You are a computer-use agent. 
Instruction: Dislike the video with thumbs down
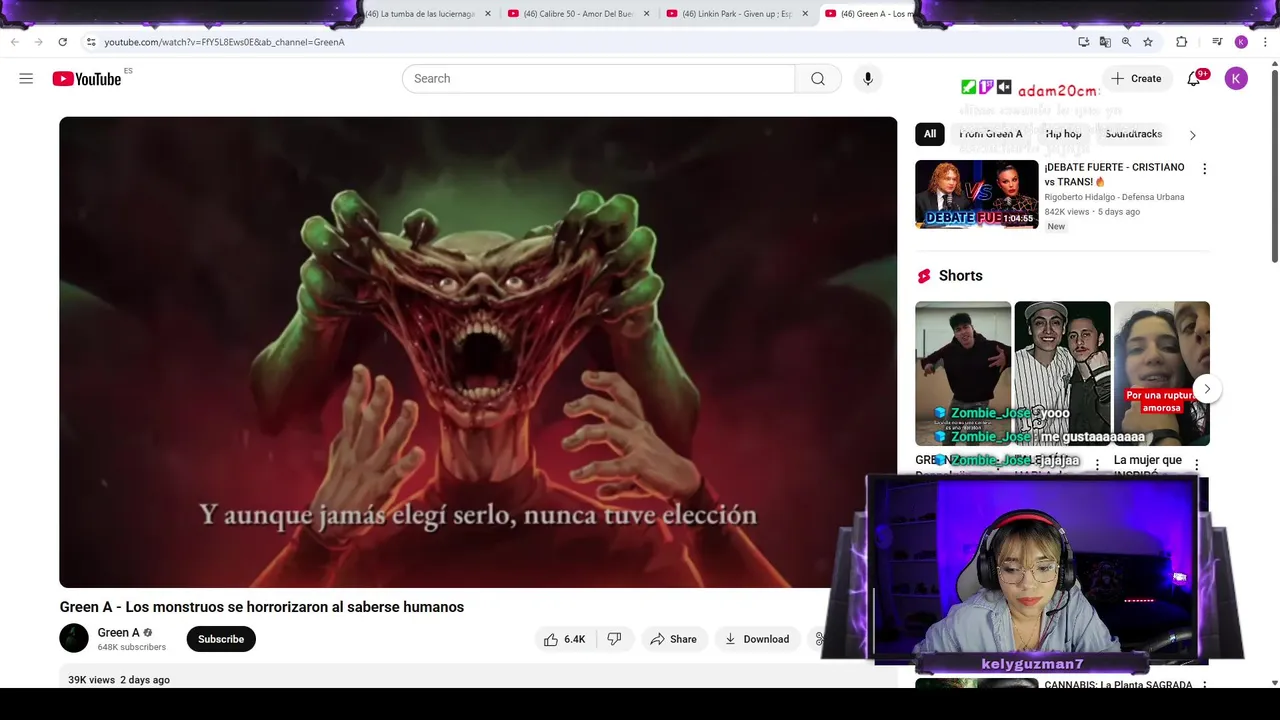click(615, 639)
